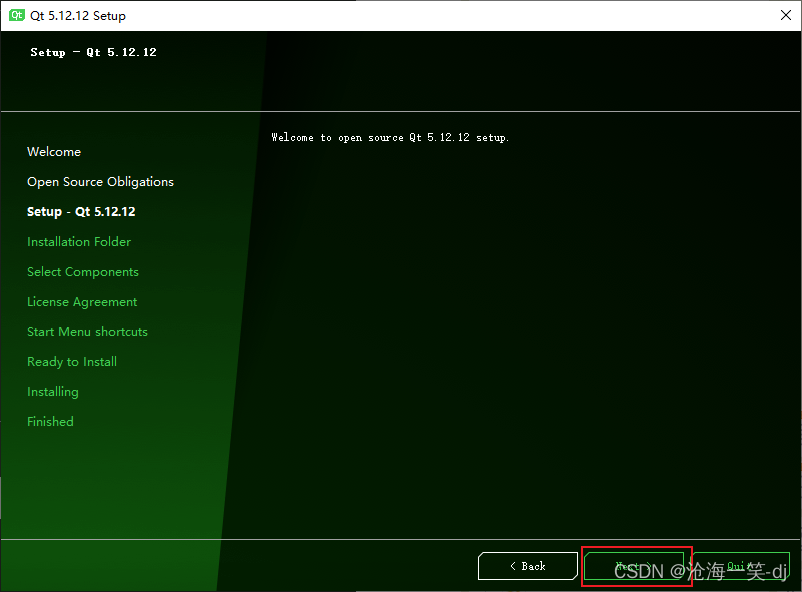
Task: Select the Start Menu shortcuts step
Action: click(87, 331)
